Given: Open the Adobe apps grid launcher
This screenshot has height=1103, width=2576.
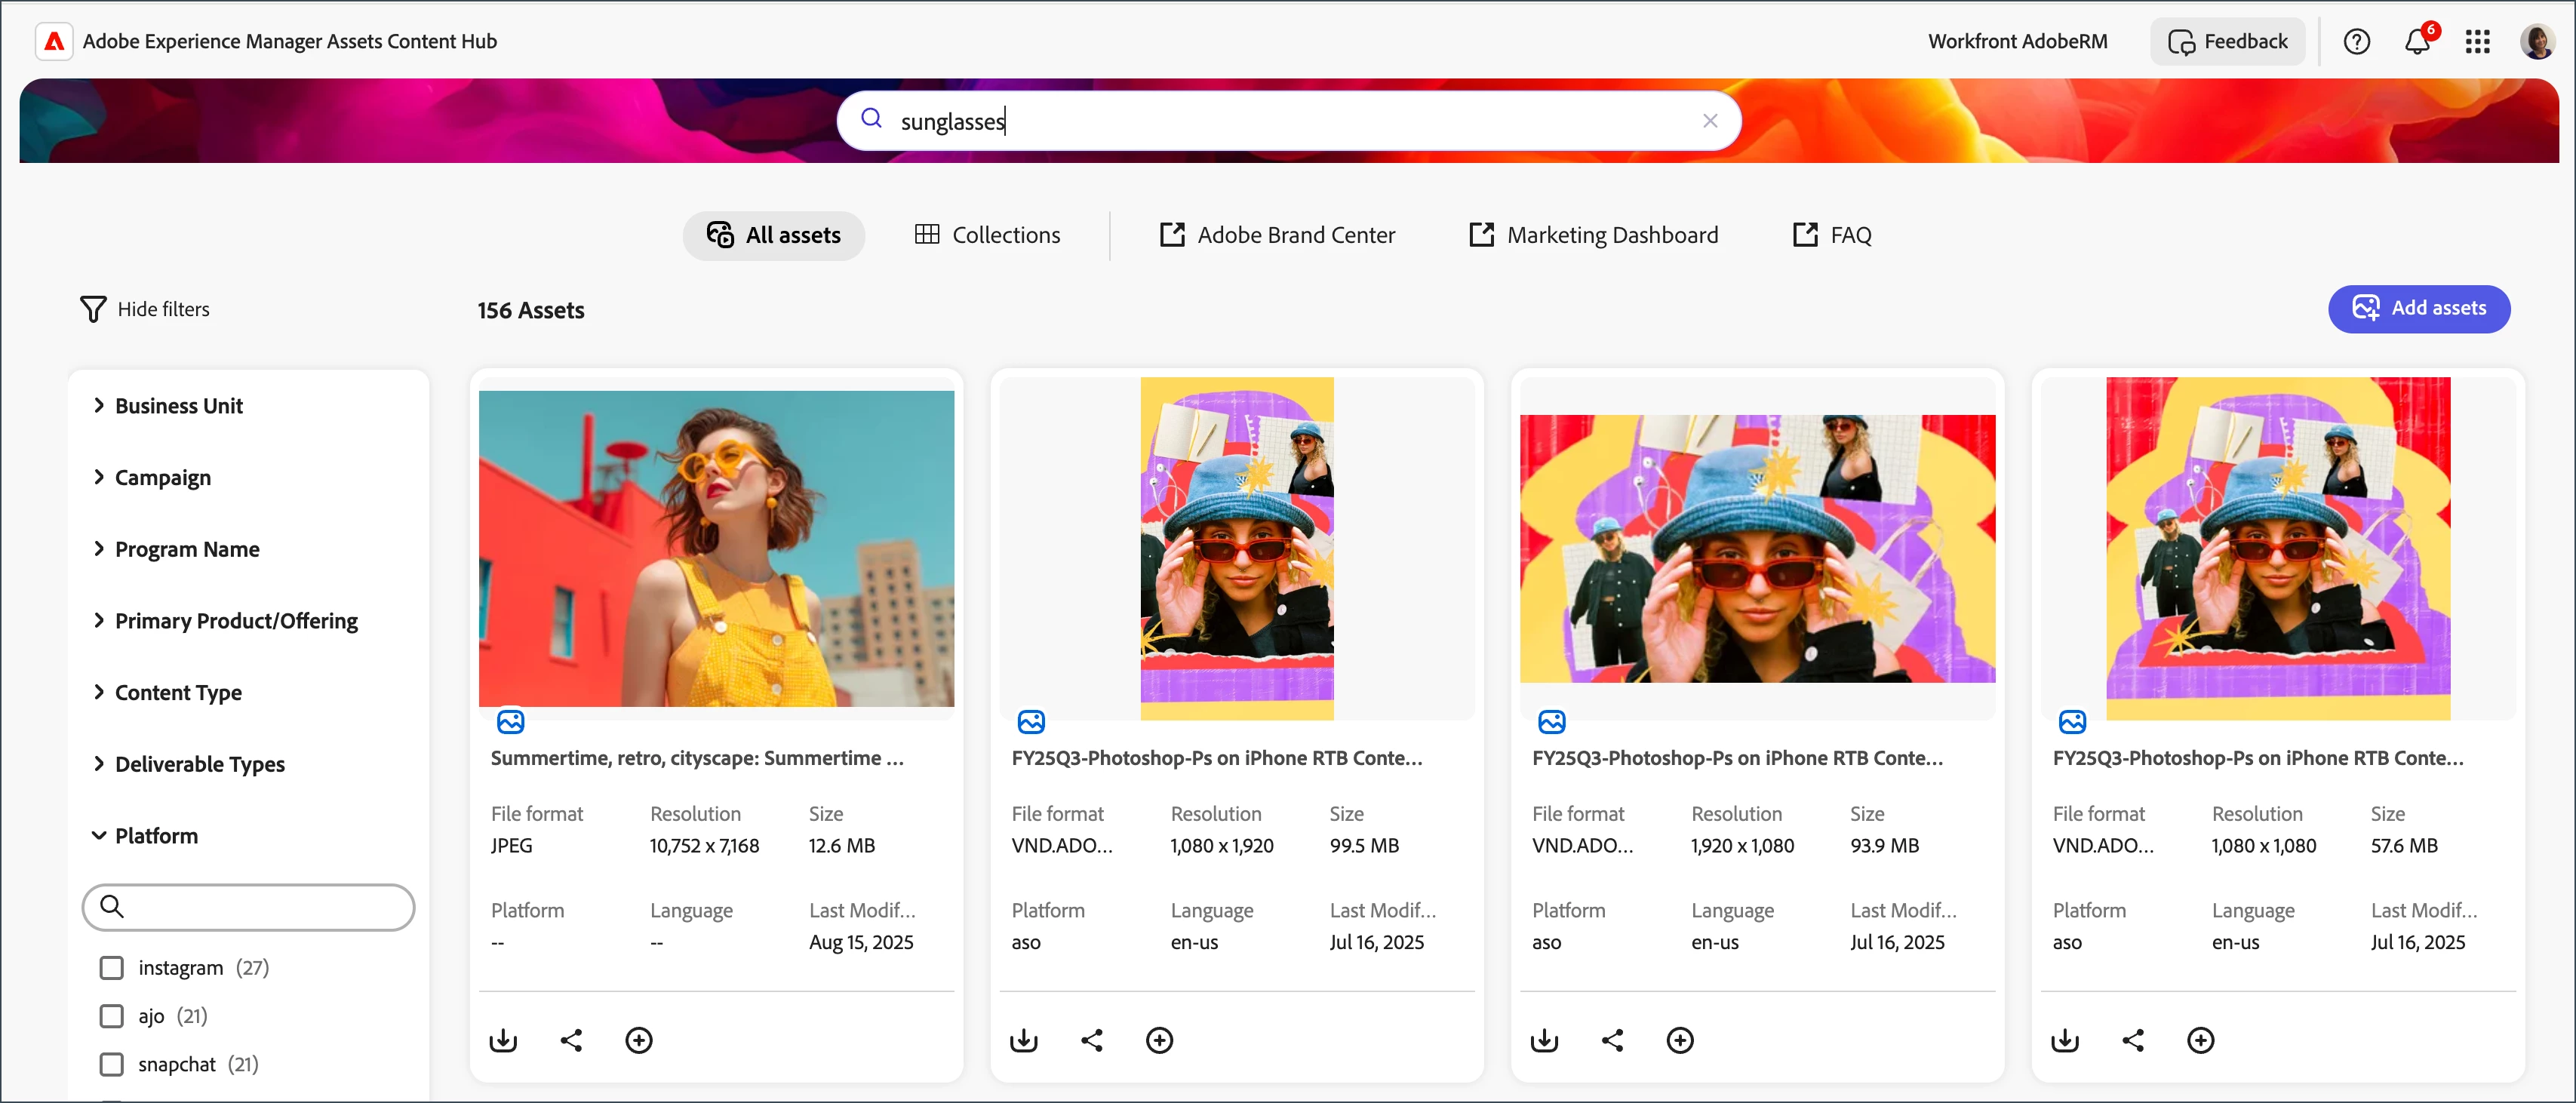Looking at the screenshot, I should pyautogui.click(x=2478, y=41).
